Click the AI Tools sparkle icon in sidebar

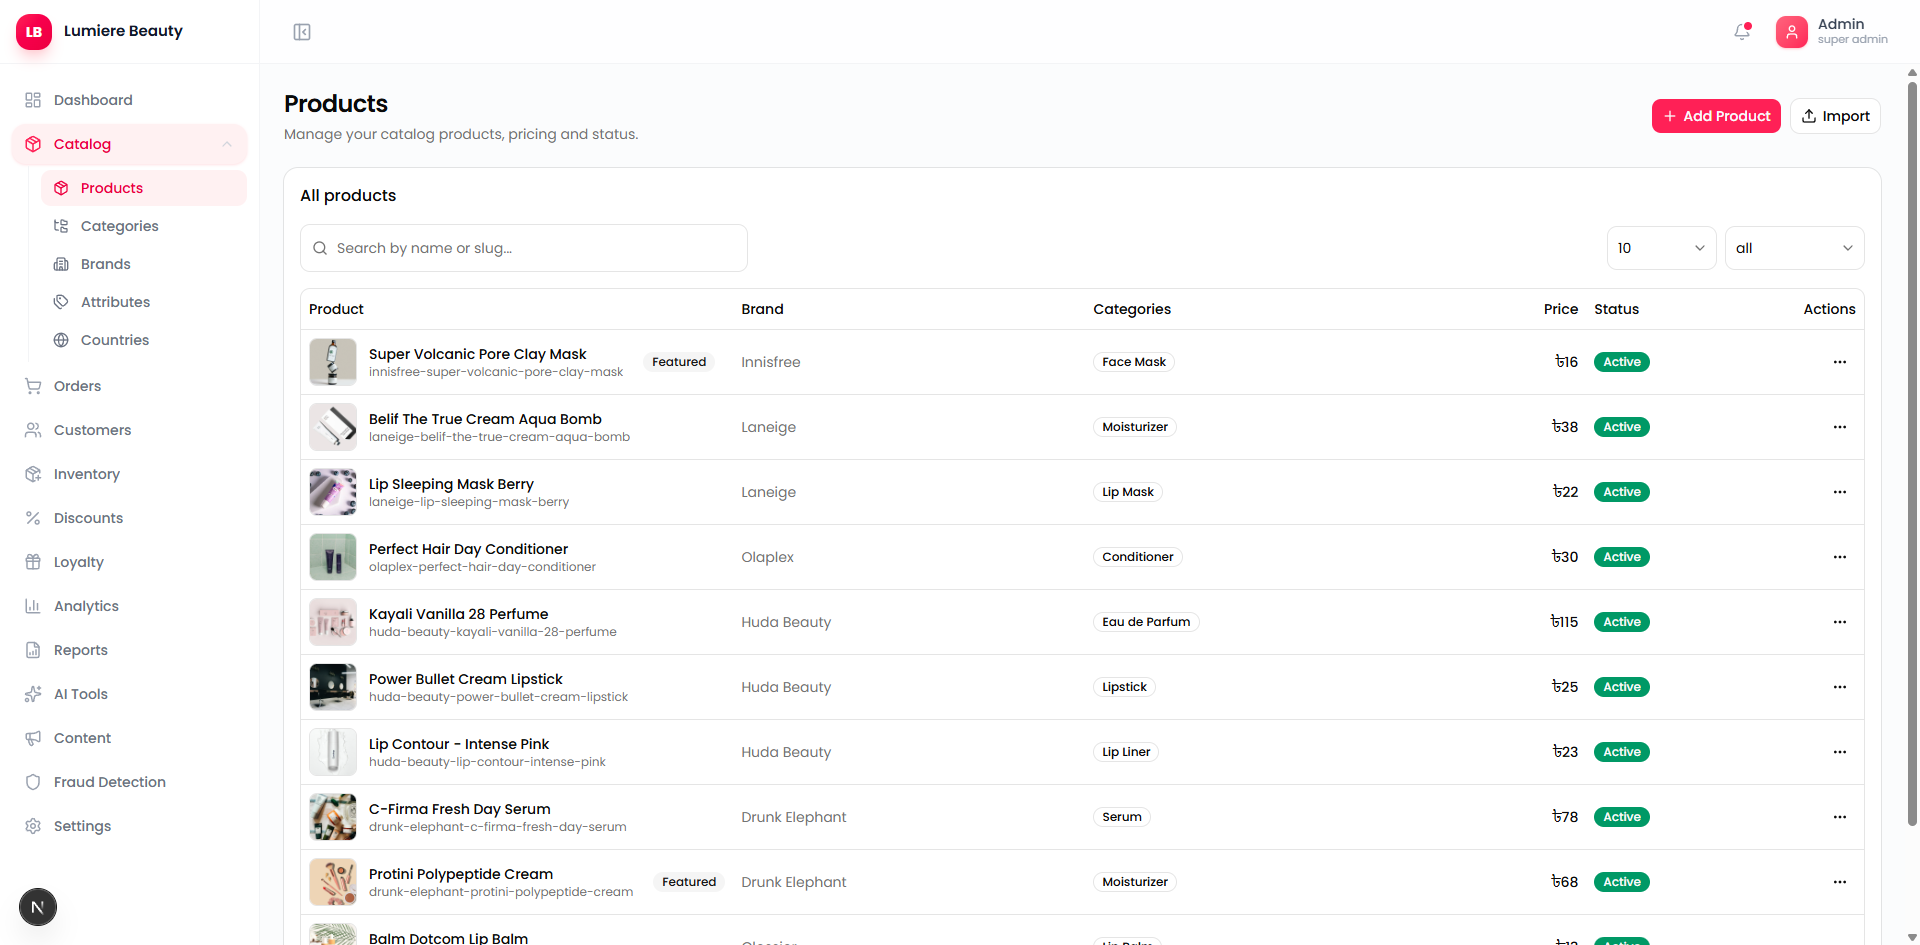pyautogui.click(x=33, y=694)
